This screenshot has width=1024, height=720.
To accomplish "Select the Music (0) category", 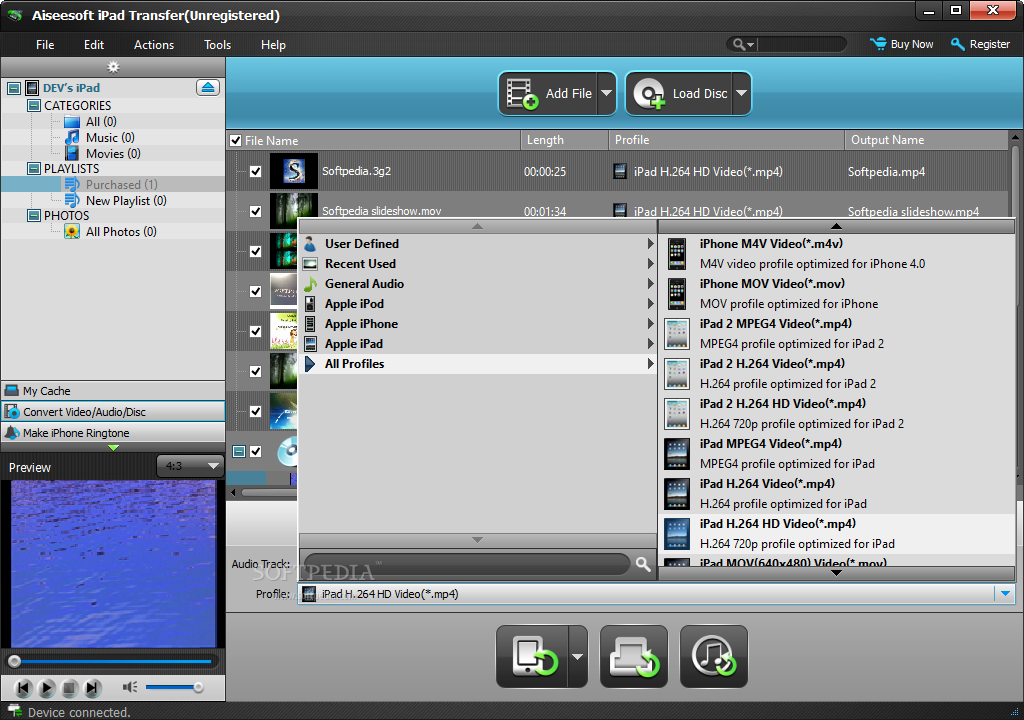I will (x=110, y=137).
